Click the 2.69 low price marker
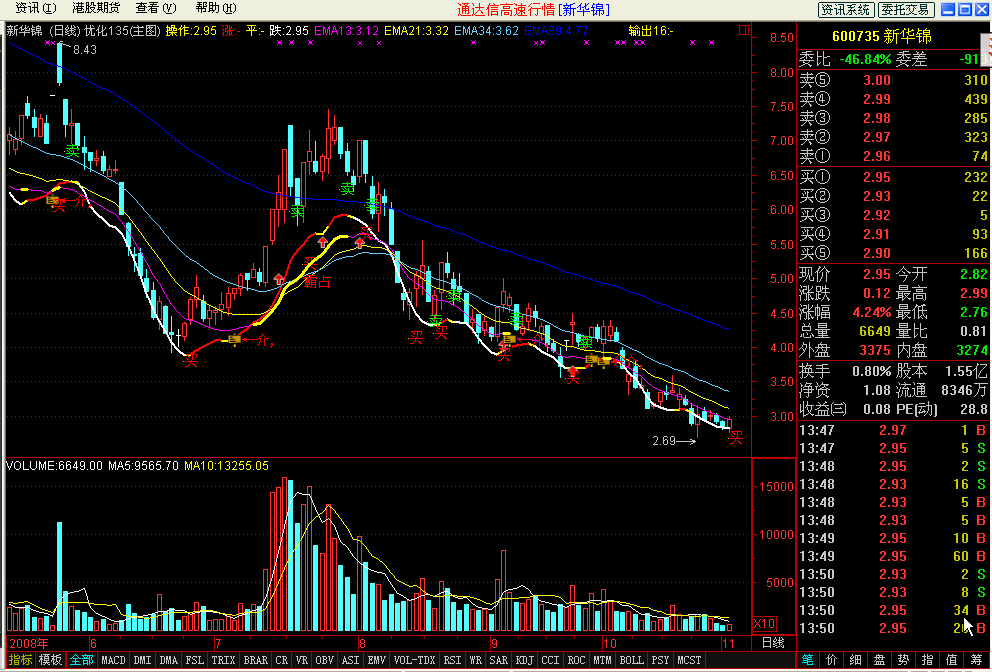Screen dimensions: 992x672 point(664,440)
